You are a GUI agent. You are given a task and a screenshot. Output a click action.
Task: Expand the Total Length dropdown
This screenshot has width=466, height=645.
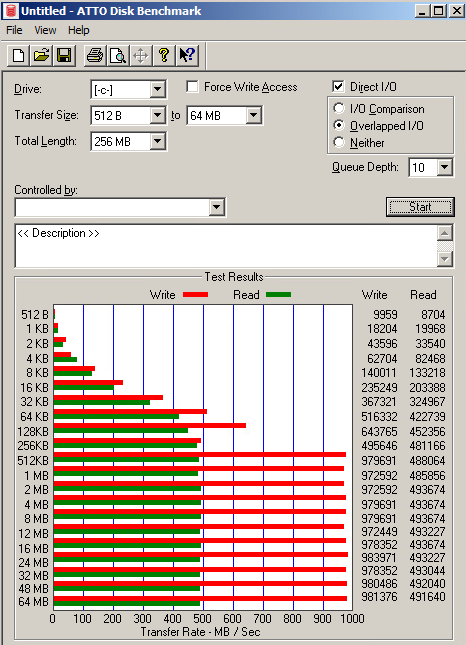click(x=158, y=142)
